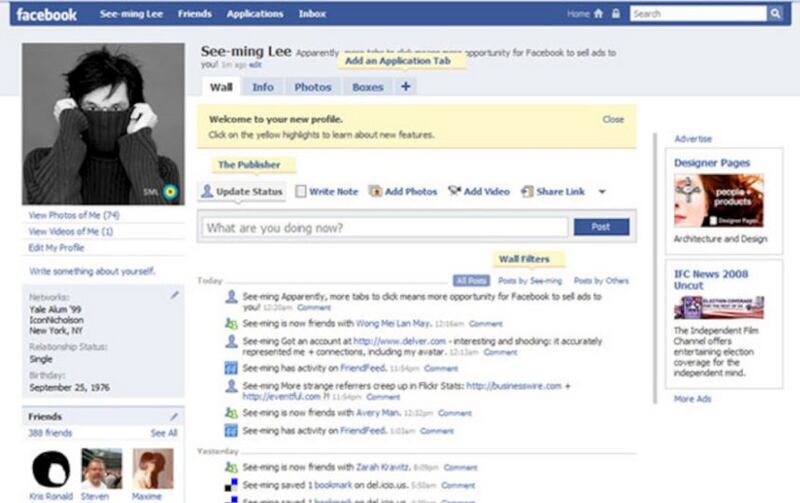The height and width of the screenshot is (503, 800).
Task: Open View Photos of Me (74)
Action: (74, 215)
